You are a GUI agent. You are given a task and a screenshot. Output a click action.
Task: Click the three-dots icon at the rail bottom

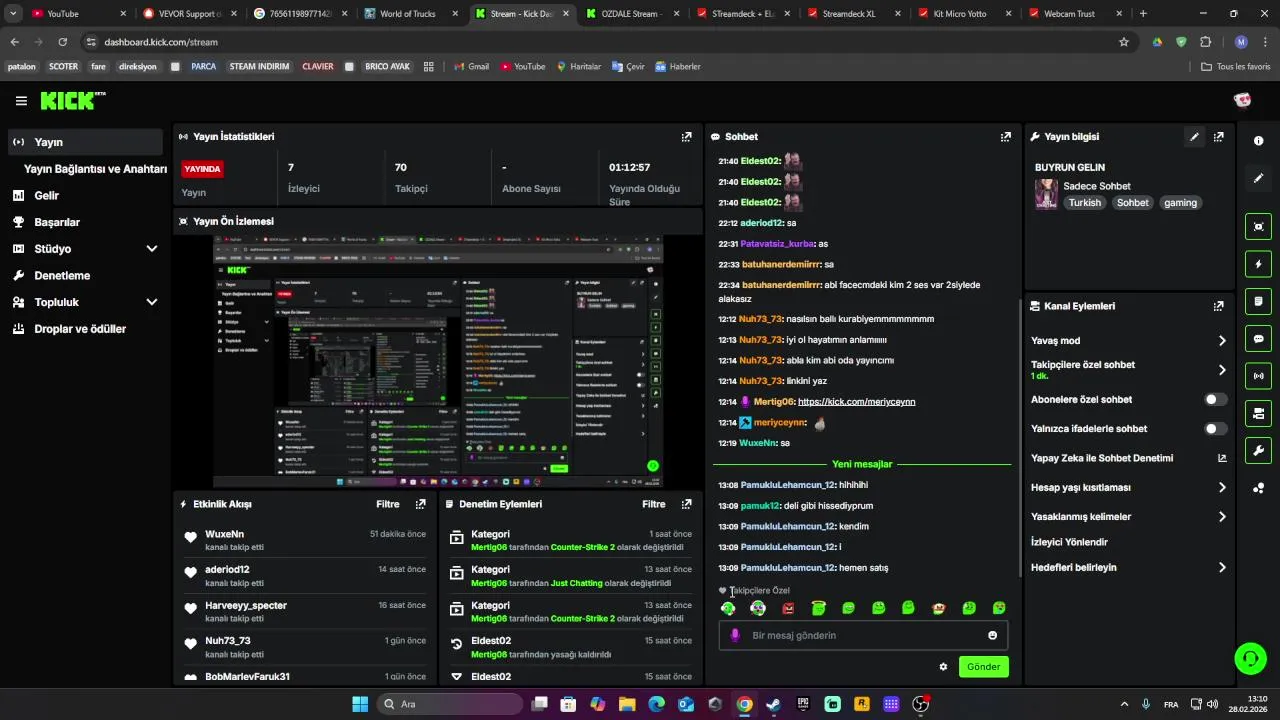(1258, 488)
